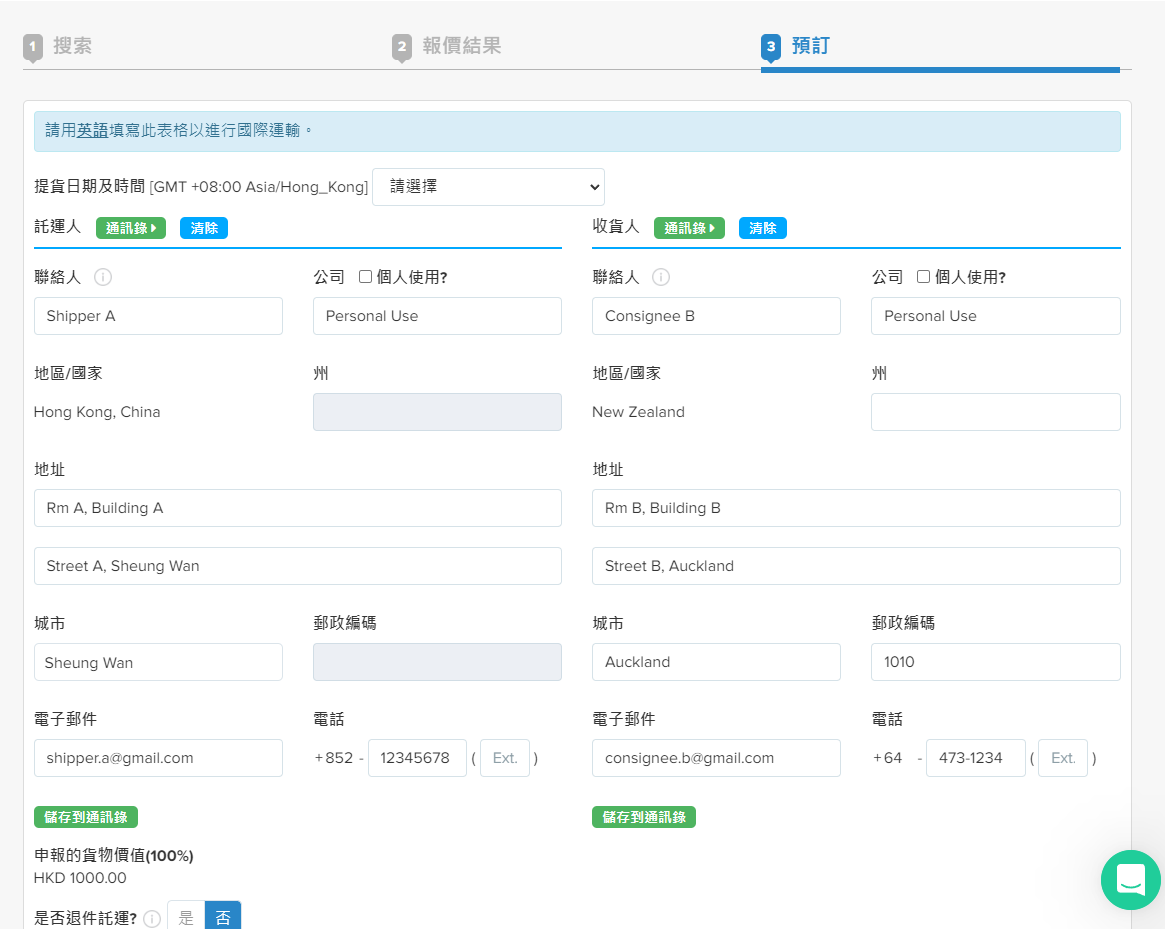The height and width of the screenshot is (929, 1165).
Task: Edit address Street B, Auckland
Action: tap(856, 566)
